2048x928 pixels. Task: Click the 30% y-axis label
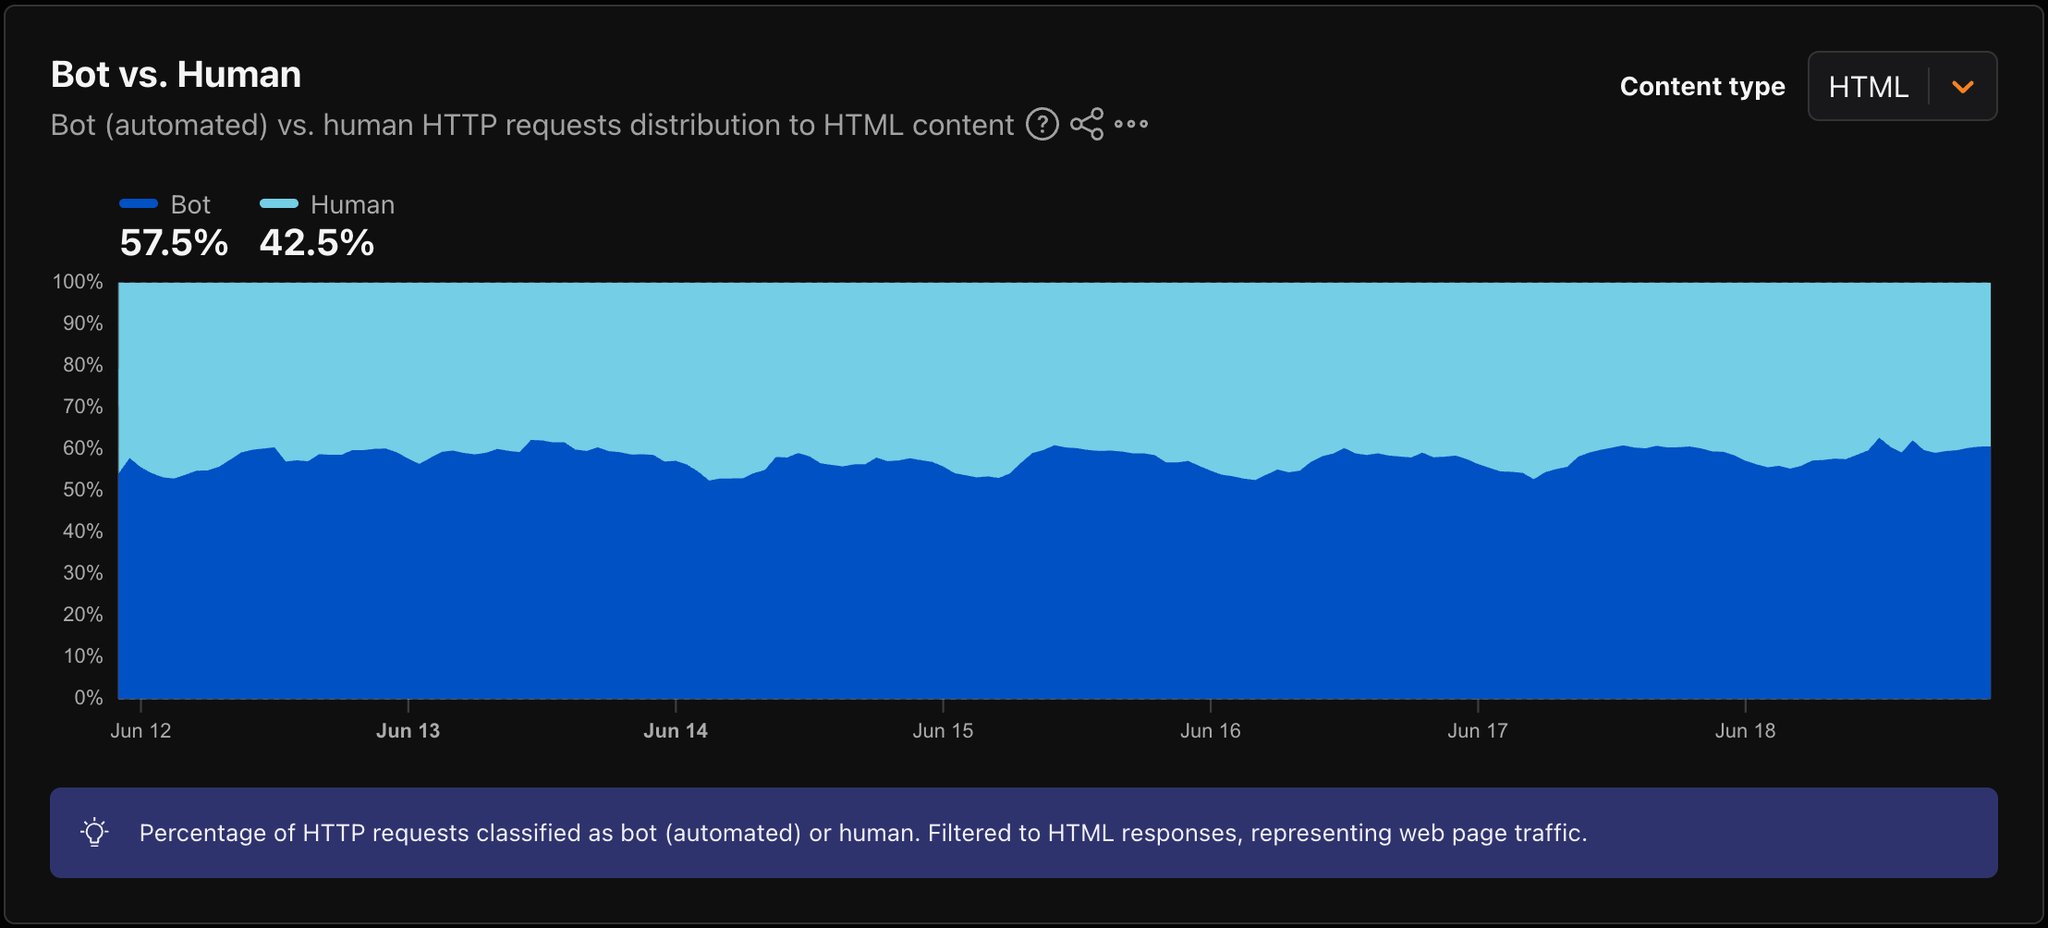(x=83, y=573)
